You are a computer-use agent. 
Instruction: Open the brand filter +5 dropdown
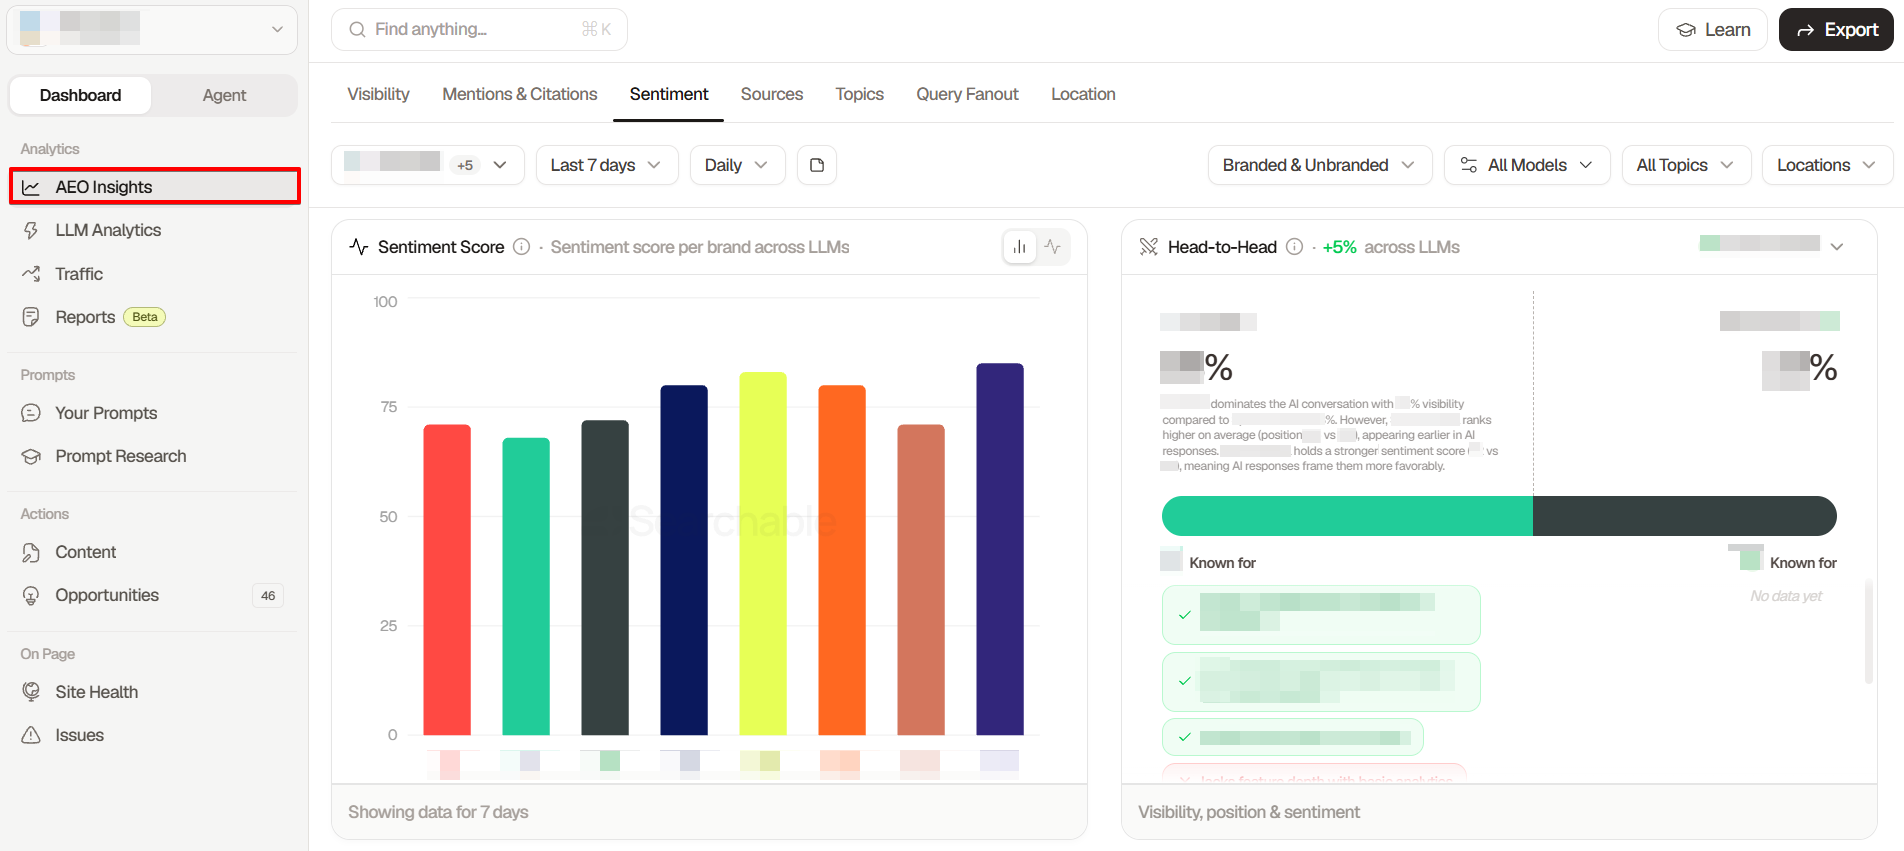(428, 165)
